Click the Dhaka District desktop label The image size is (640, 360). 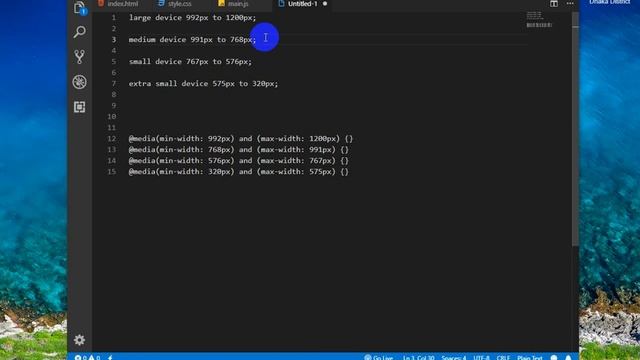(x=609, y=2)
